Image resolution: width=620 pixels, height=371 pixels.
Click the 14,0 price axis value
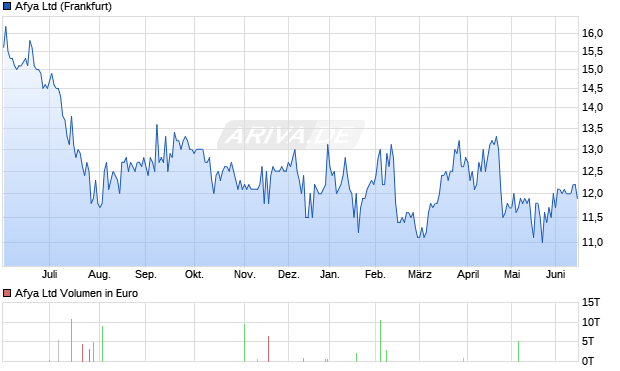(x=592, y=107)
